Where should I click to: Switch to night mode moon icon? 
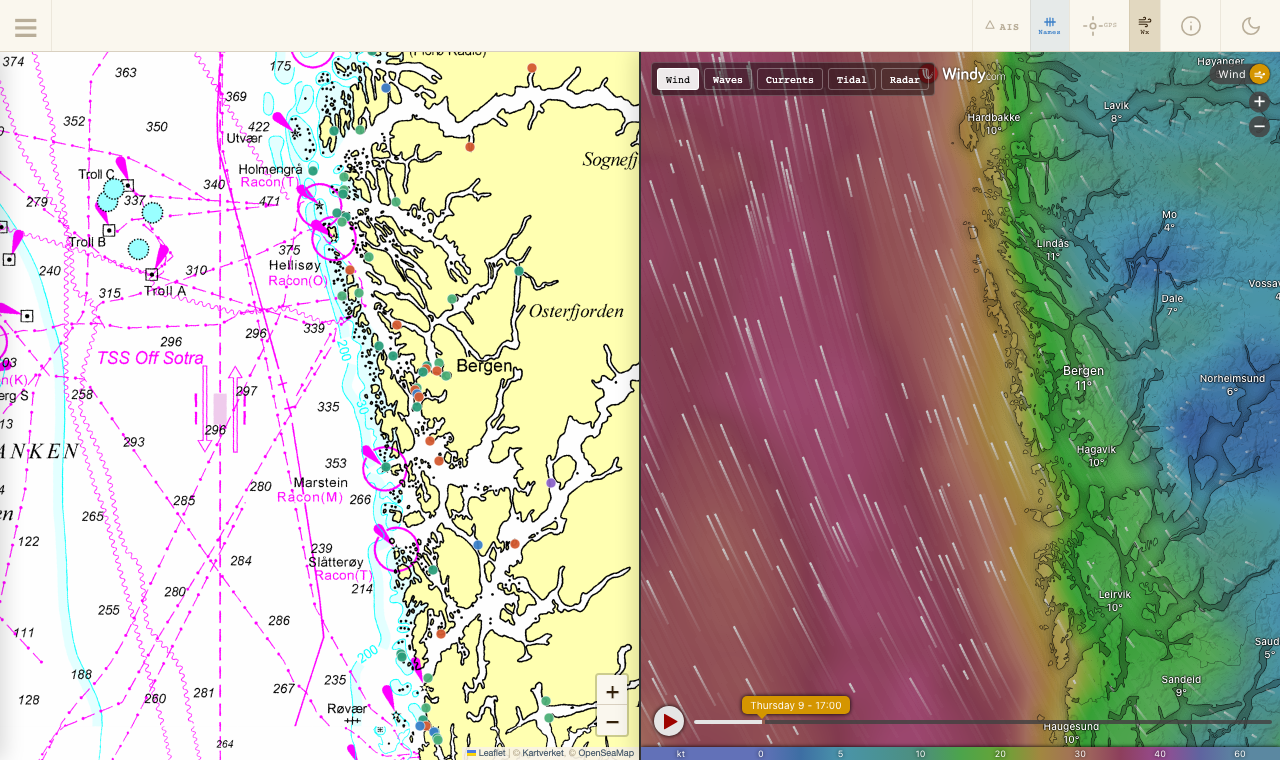pyautogui.click(x=1250, y=26)
